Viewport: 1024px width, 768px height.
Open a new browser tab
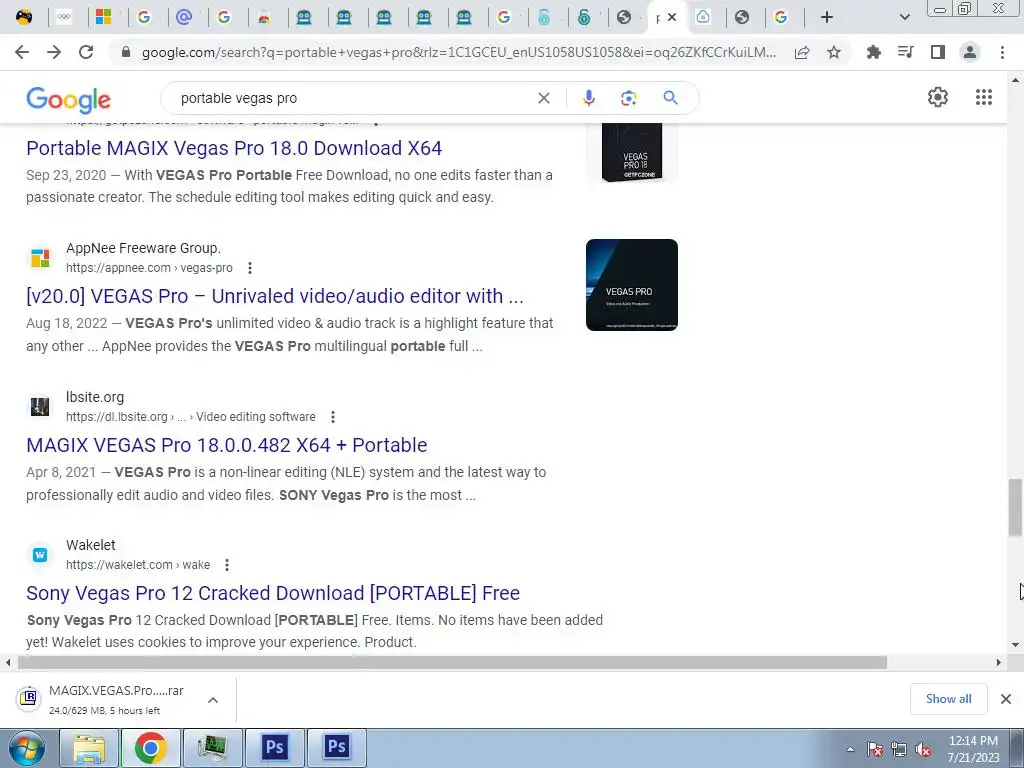827,18
